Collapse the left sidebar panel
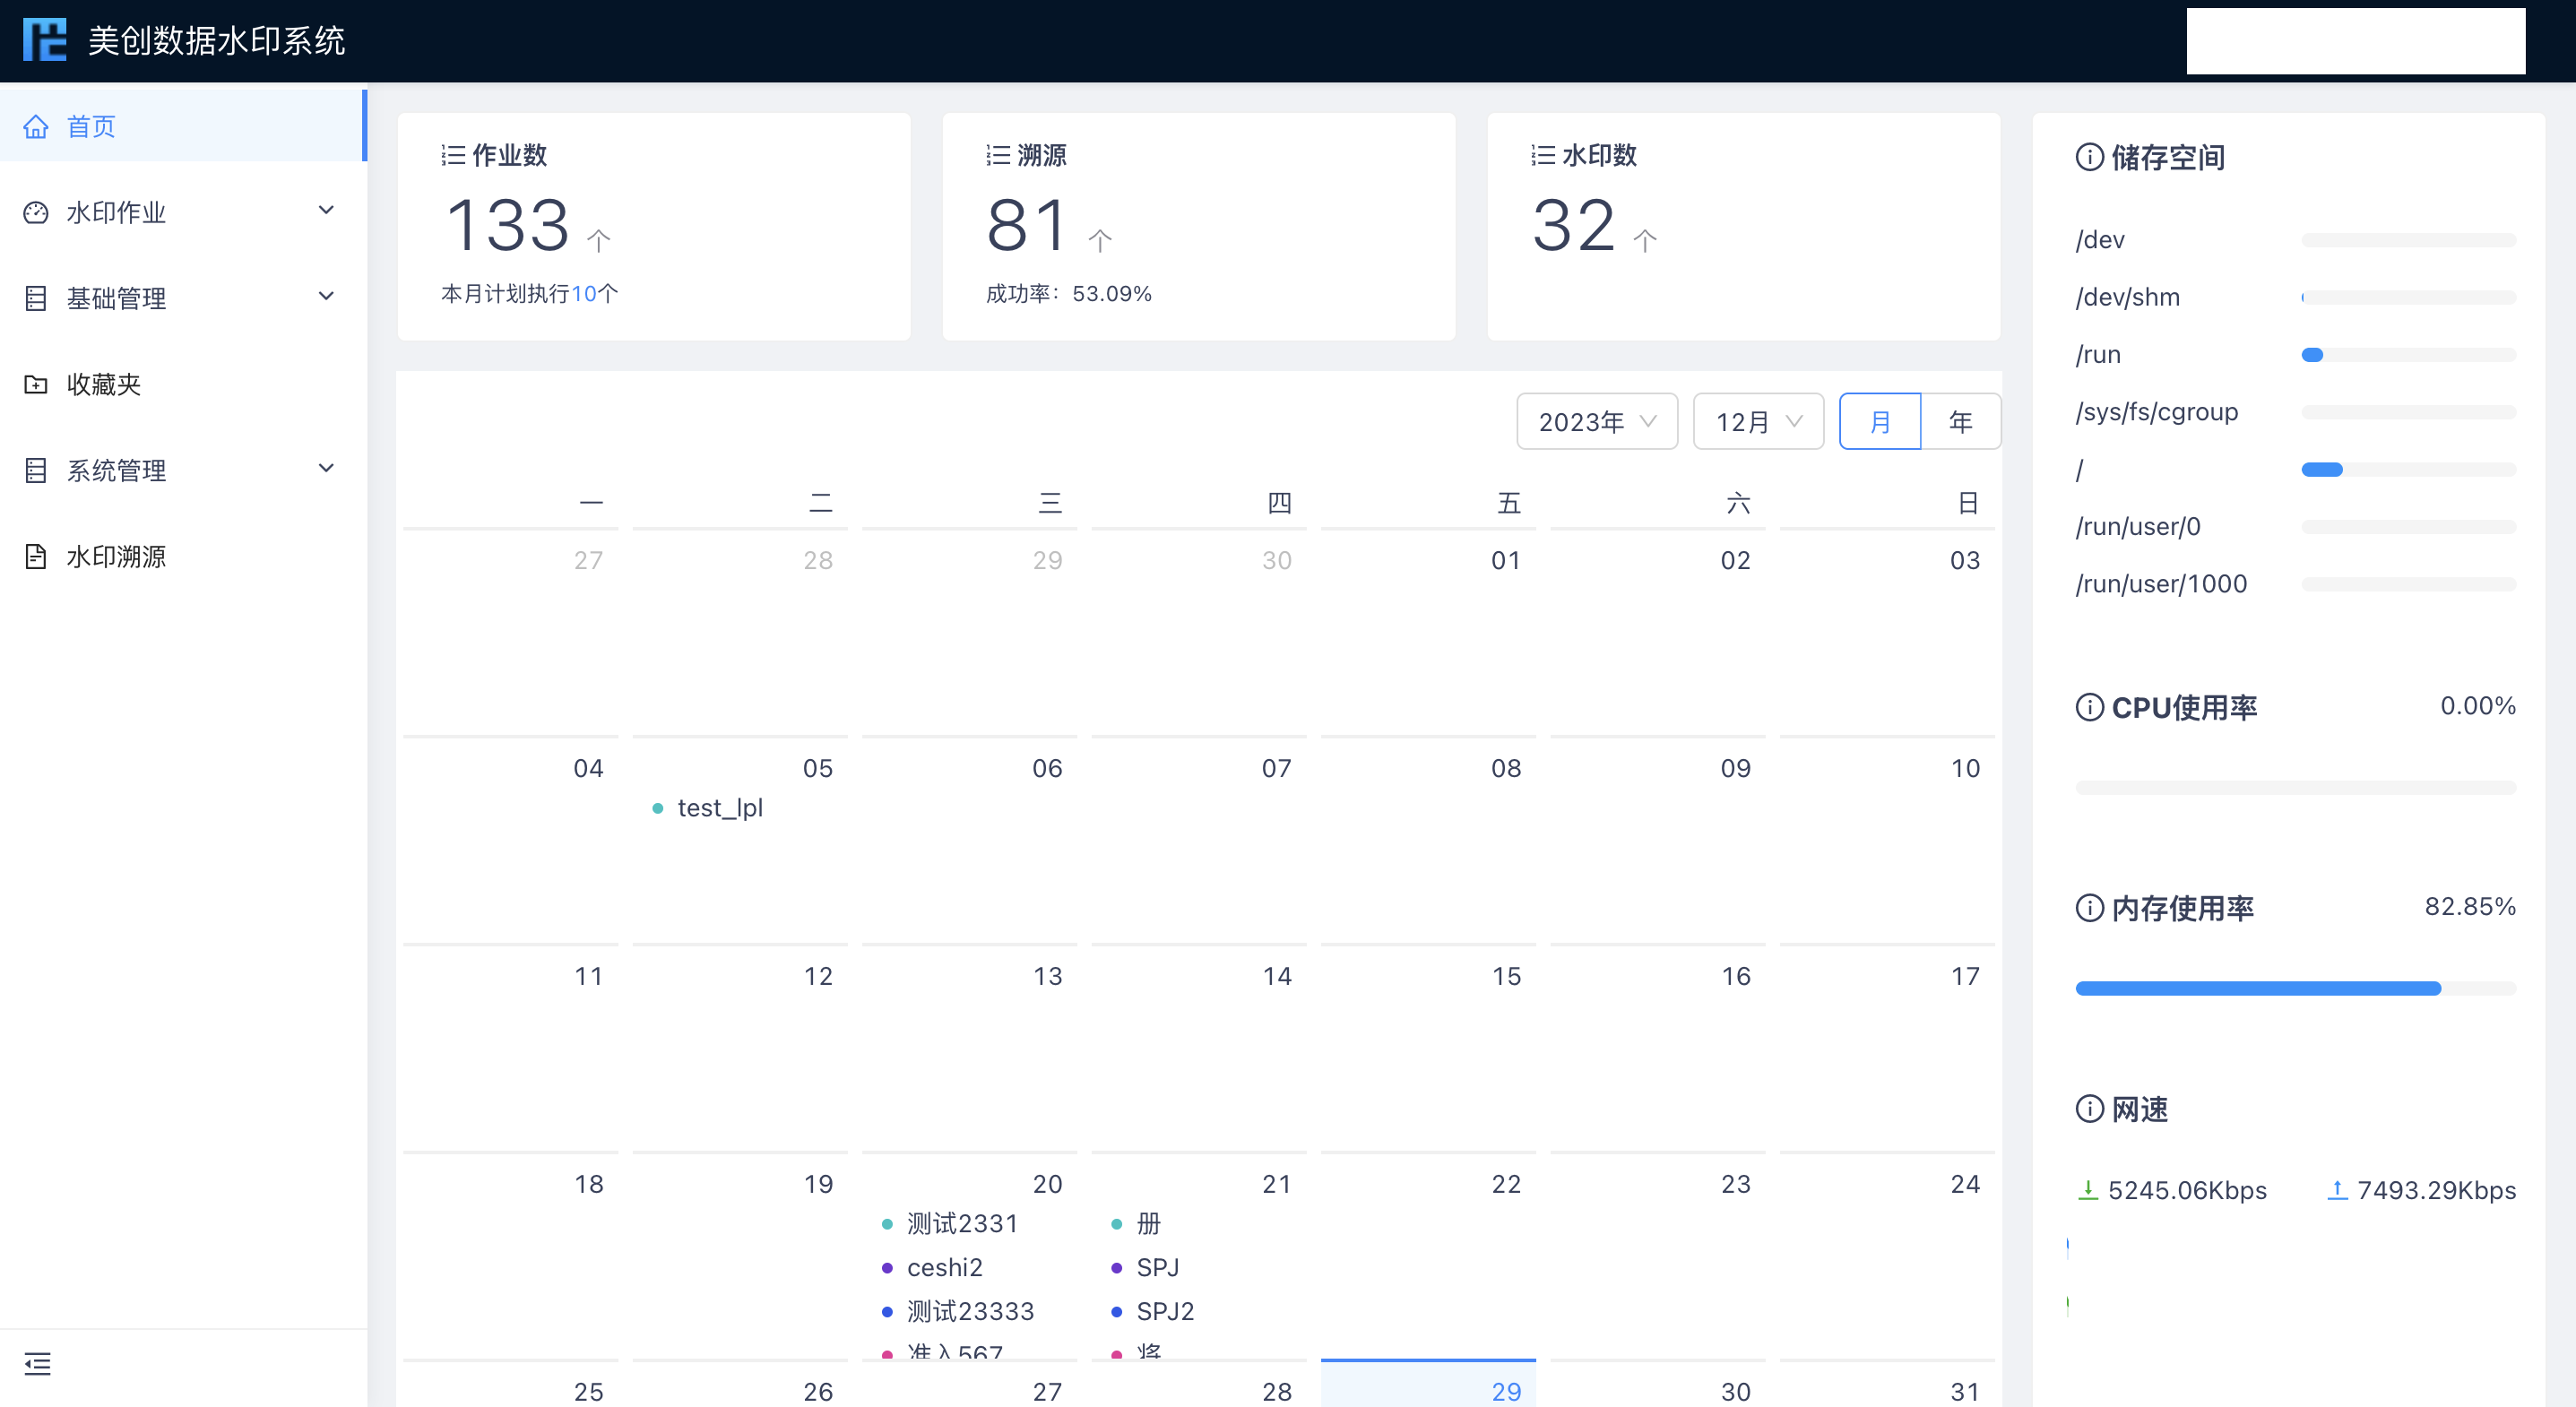Viewport: 2576px width, 1407px height. coord(38,1363)
